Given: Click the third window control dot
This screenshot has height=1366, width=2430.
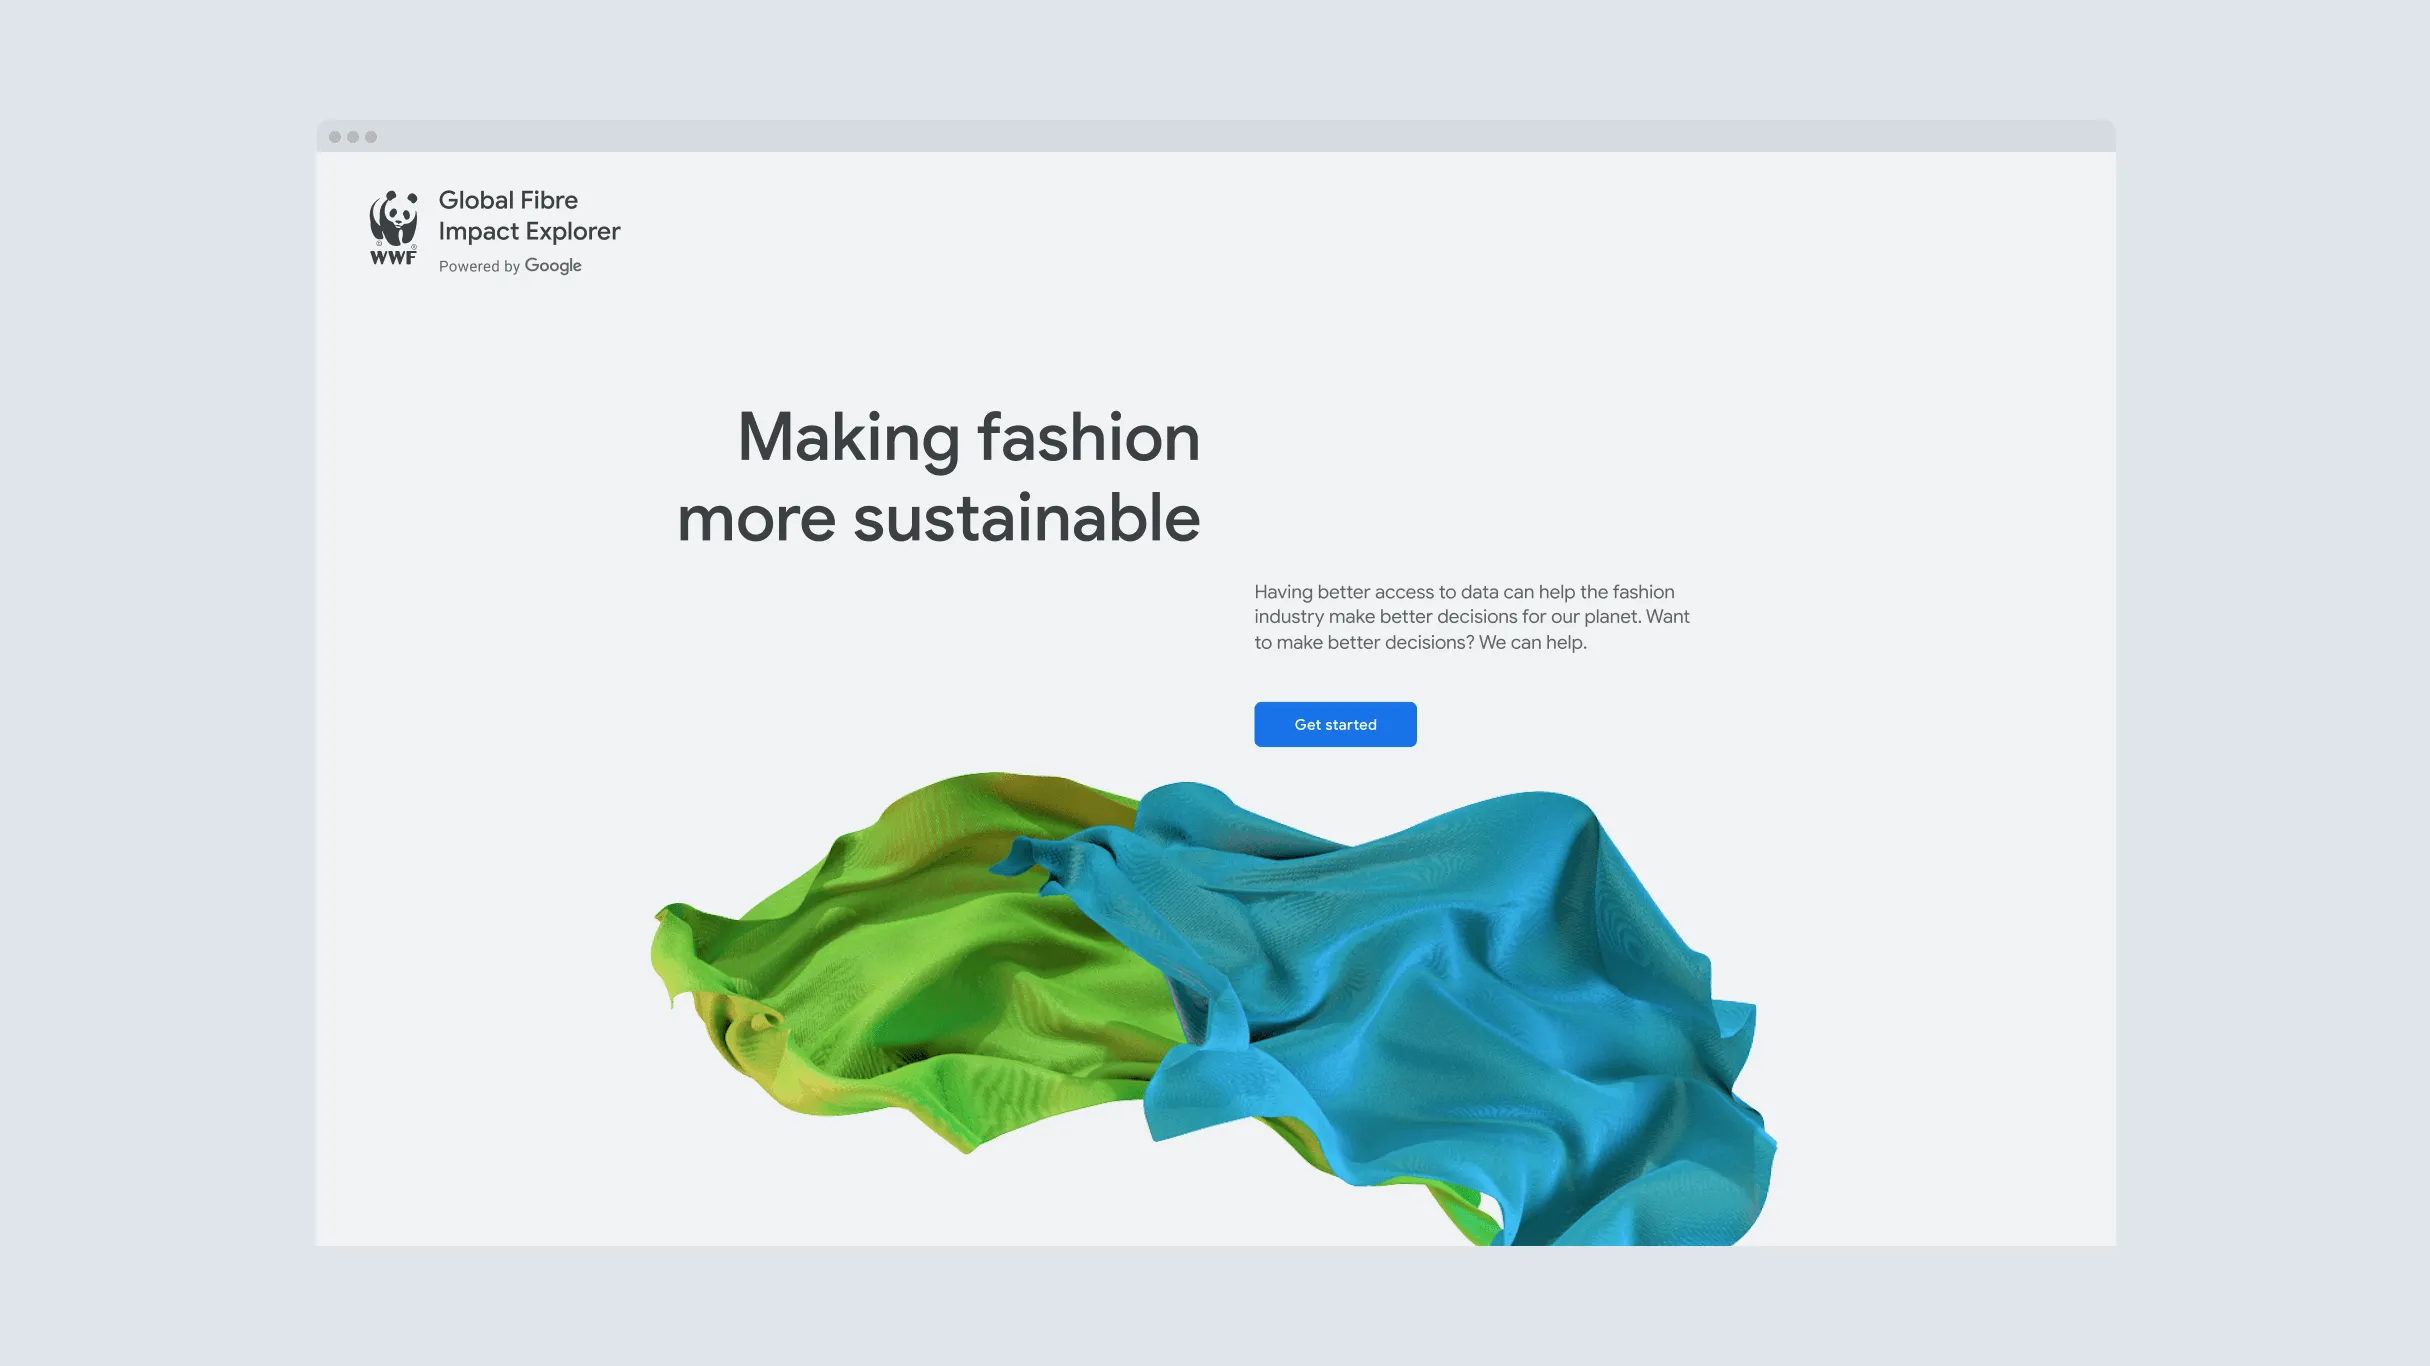Looking at the screenshot, I should tap(371, 137).
